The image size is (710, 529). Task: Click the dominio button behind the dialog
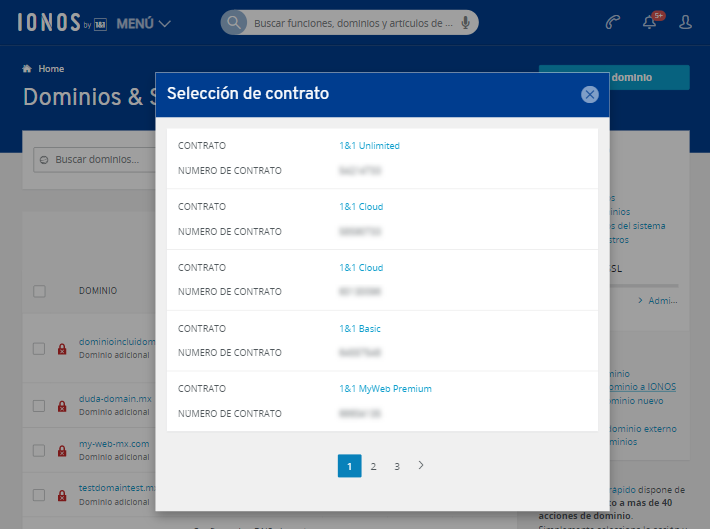click(x=649, y=77)
